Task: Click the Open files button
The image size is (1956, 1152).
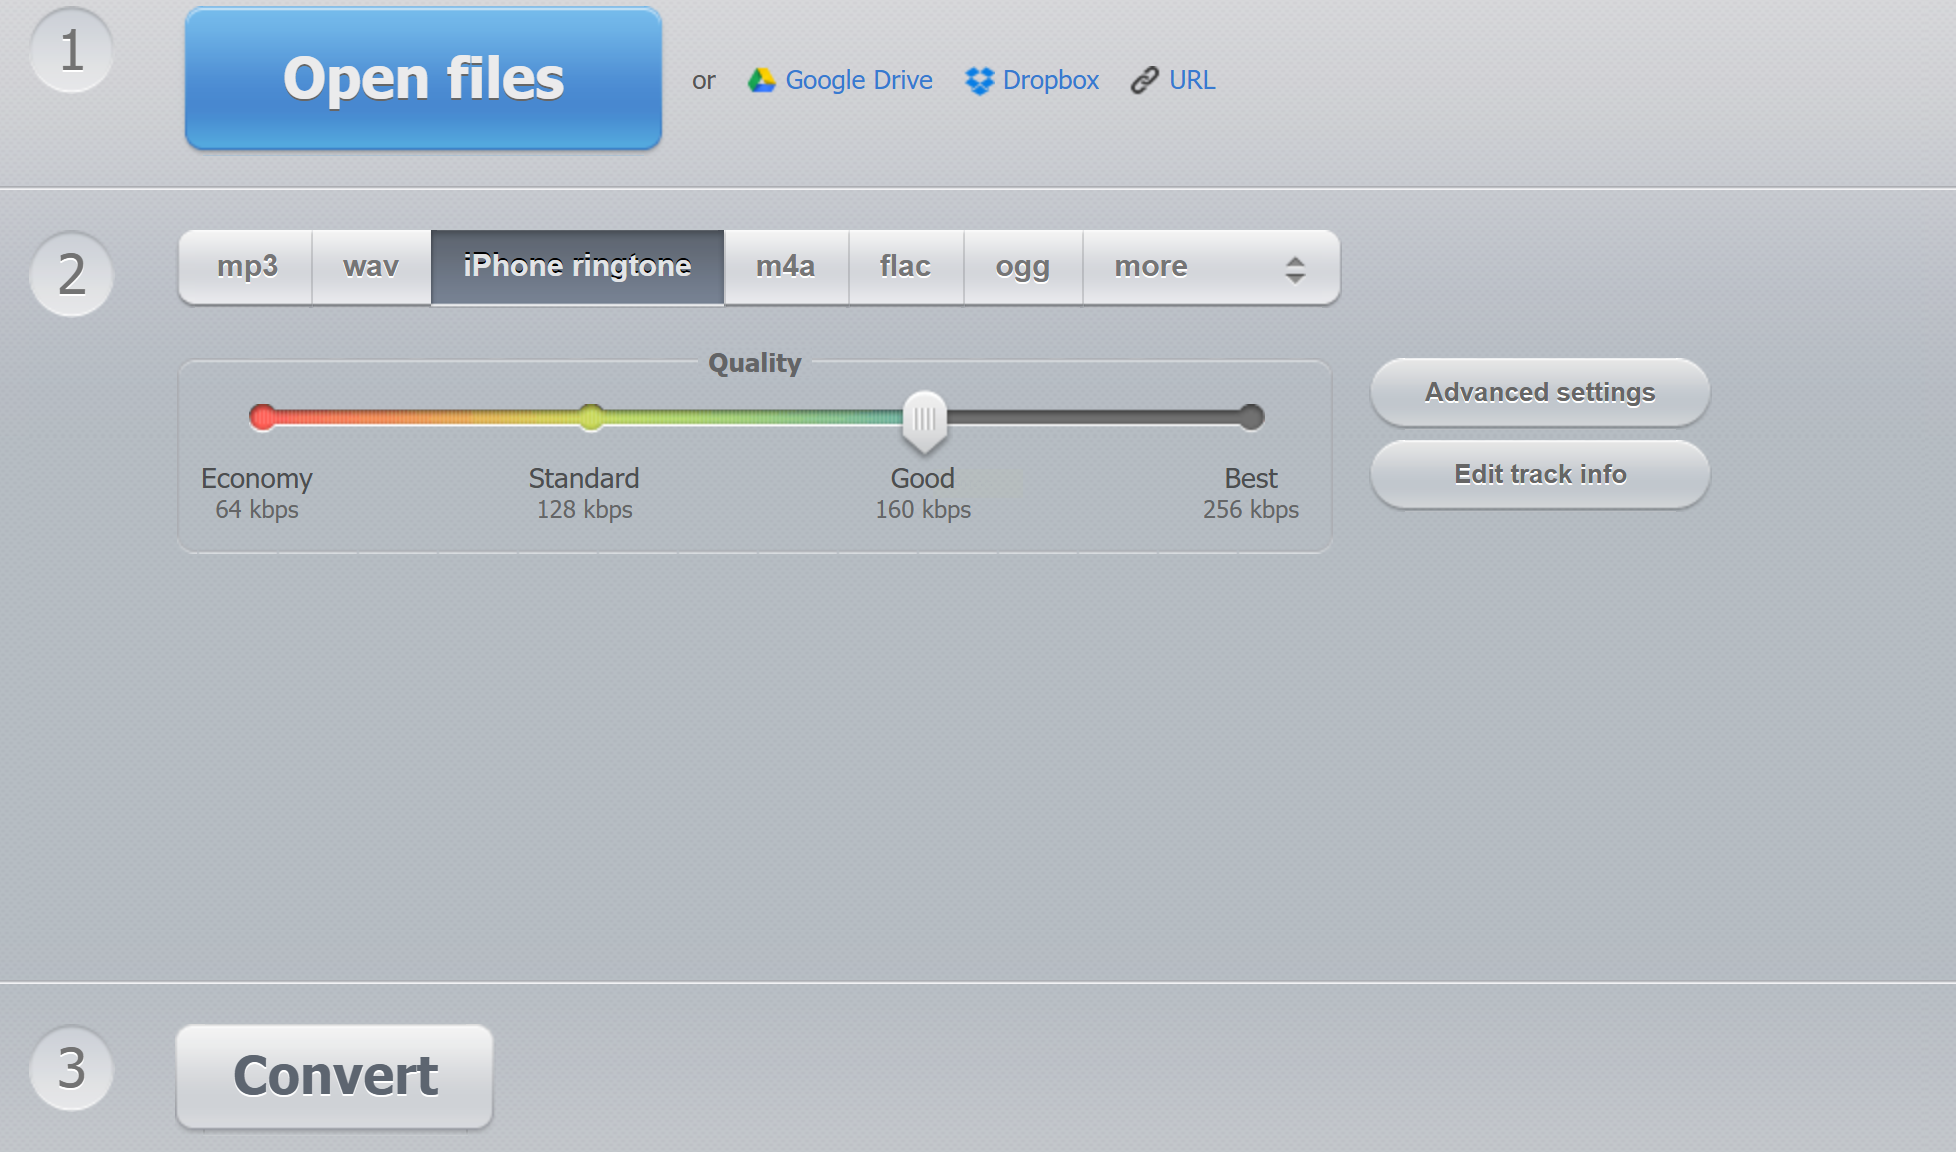Action: point(423,79)
